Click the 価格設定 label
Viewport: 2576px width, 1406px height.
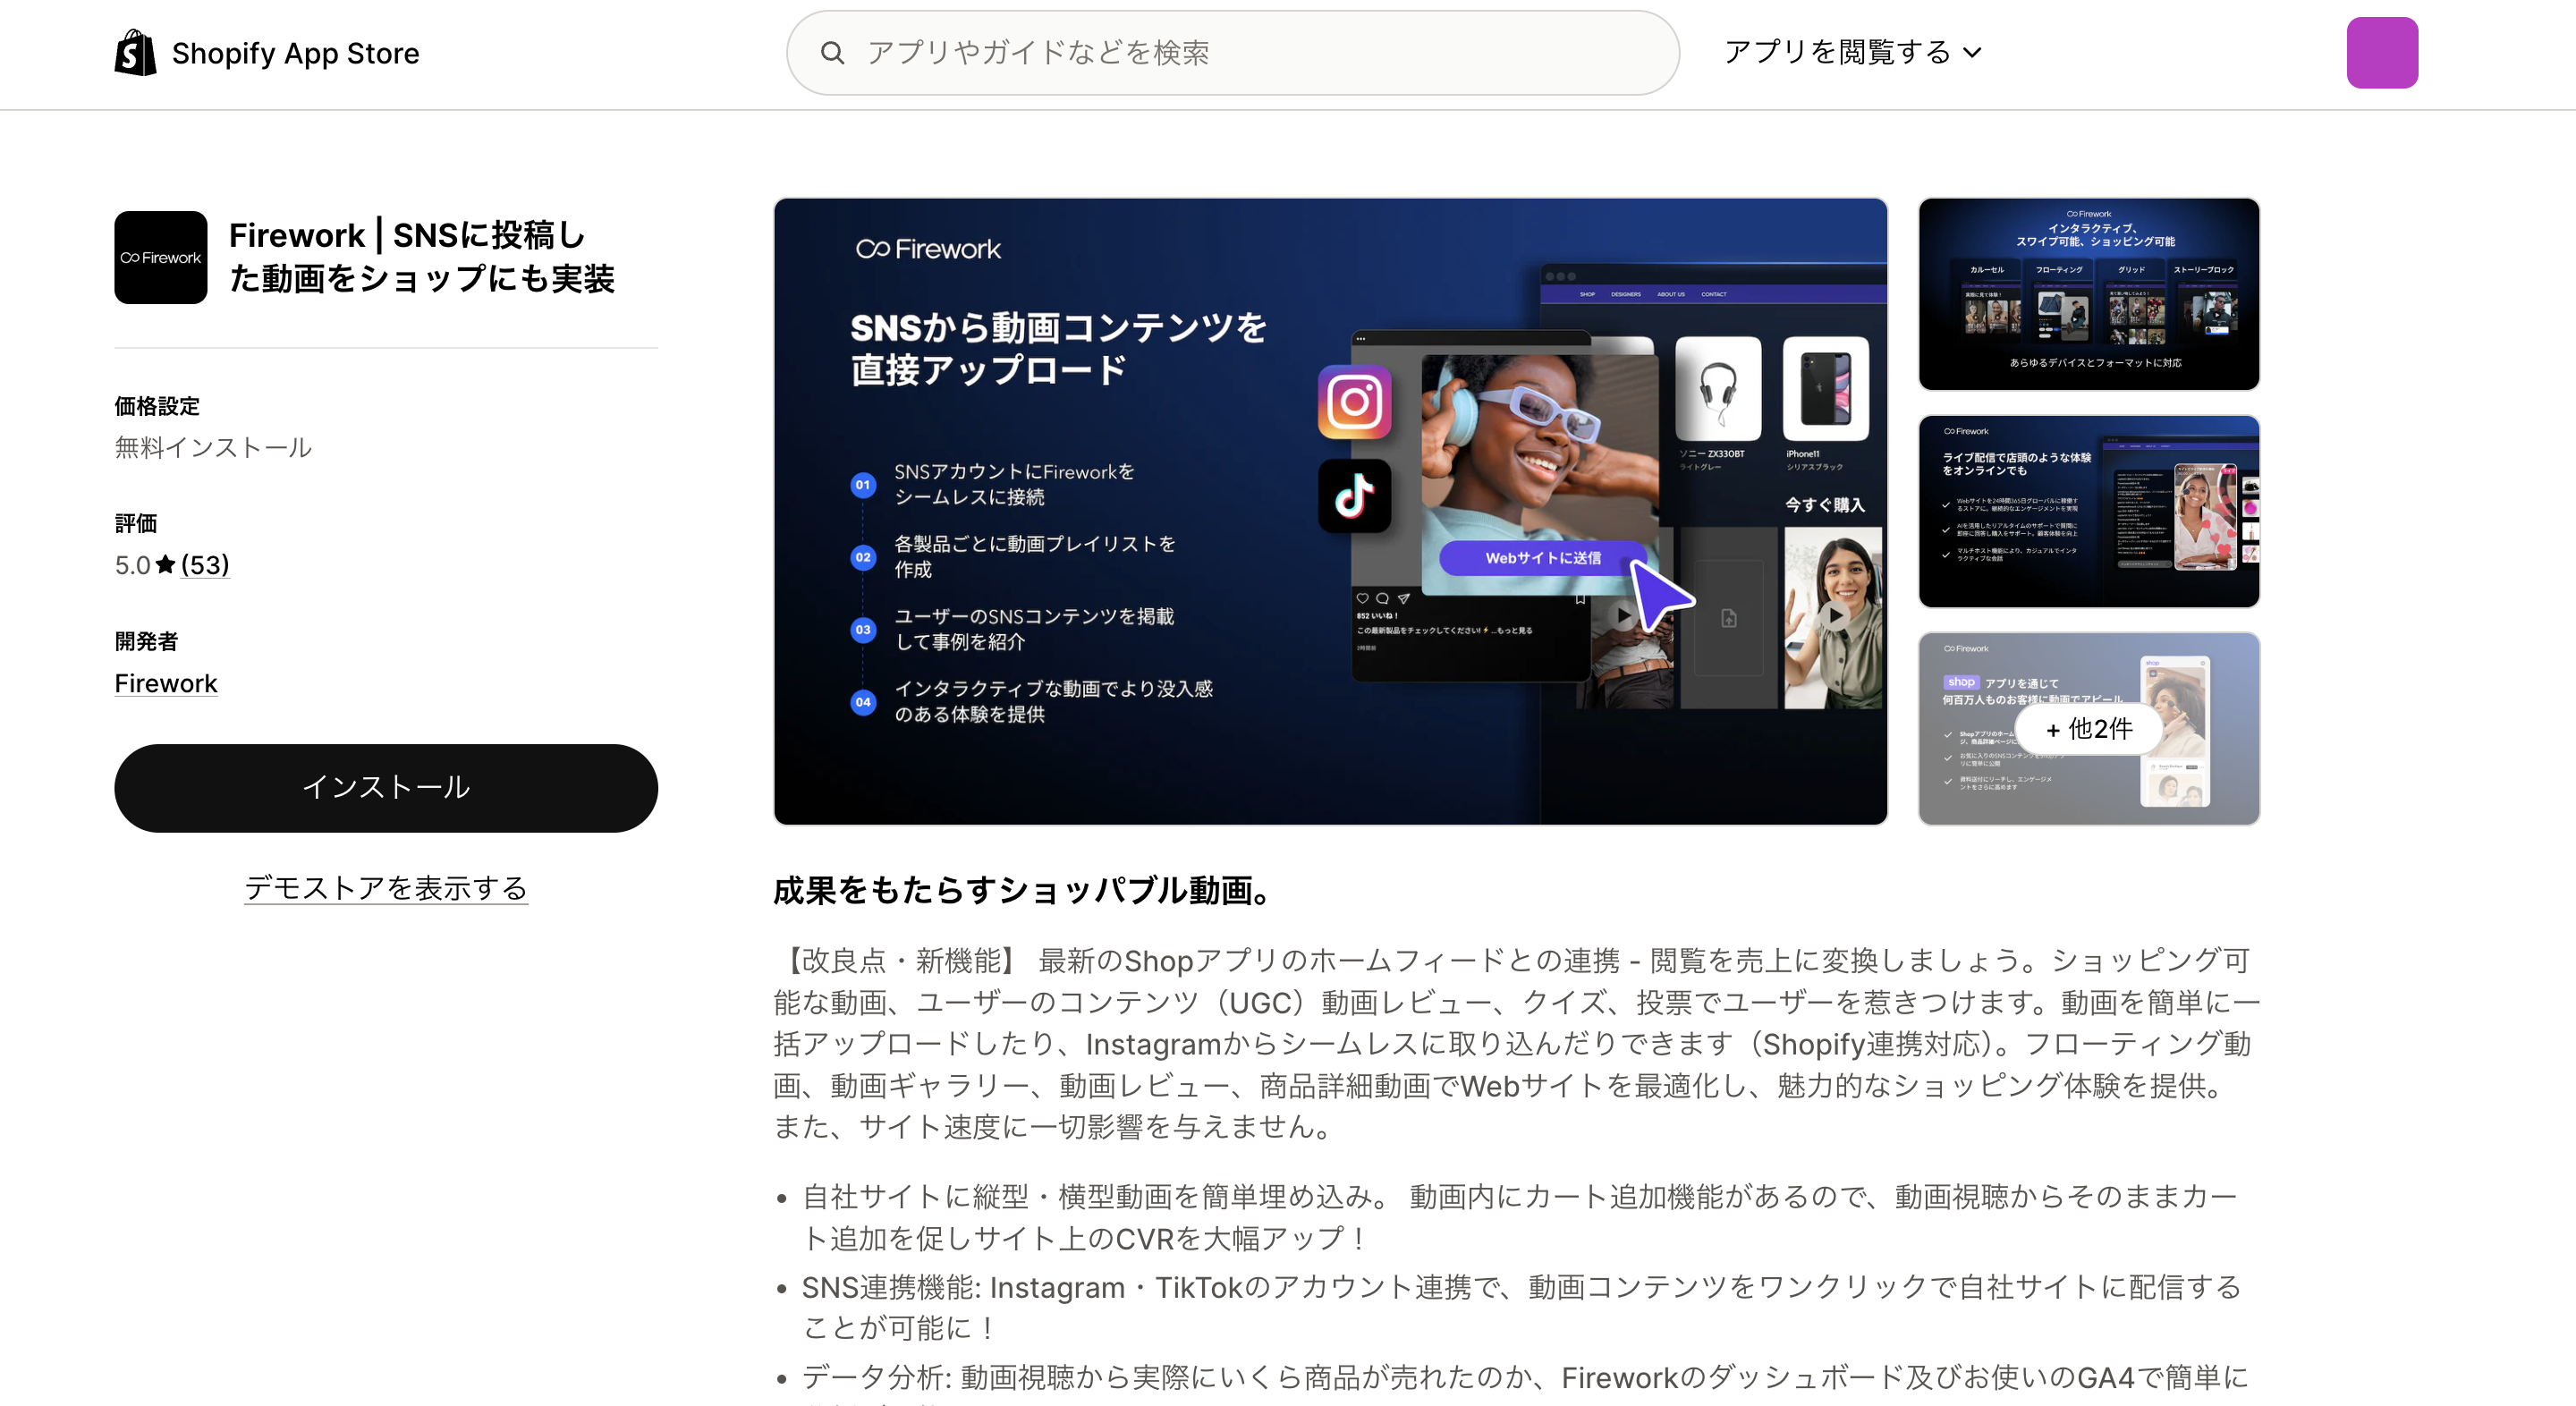coord(157,406)
